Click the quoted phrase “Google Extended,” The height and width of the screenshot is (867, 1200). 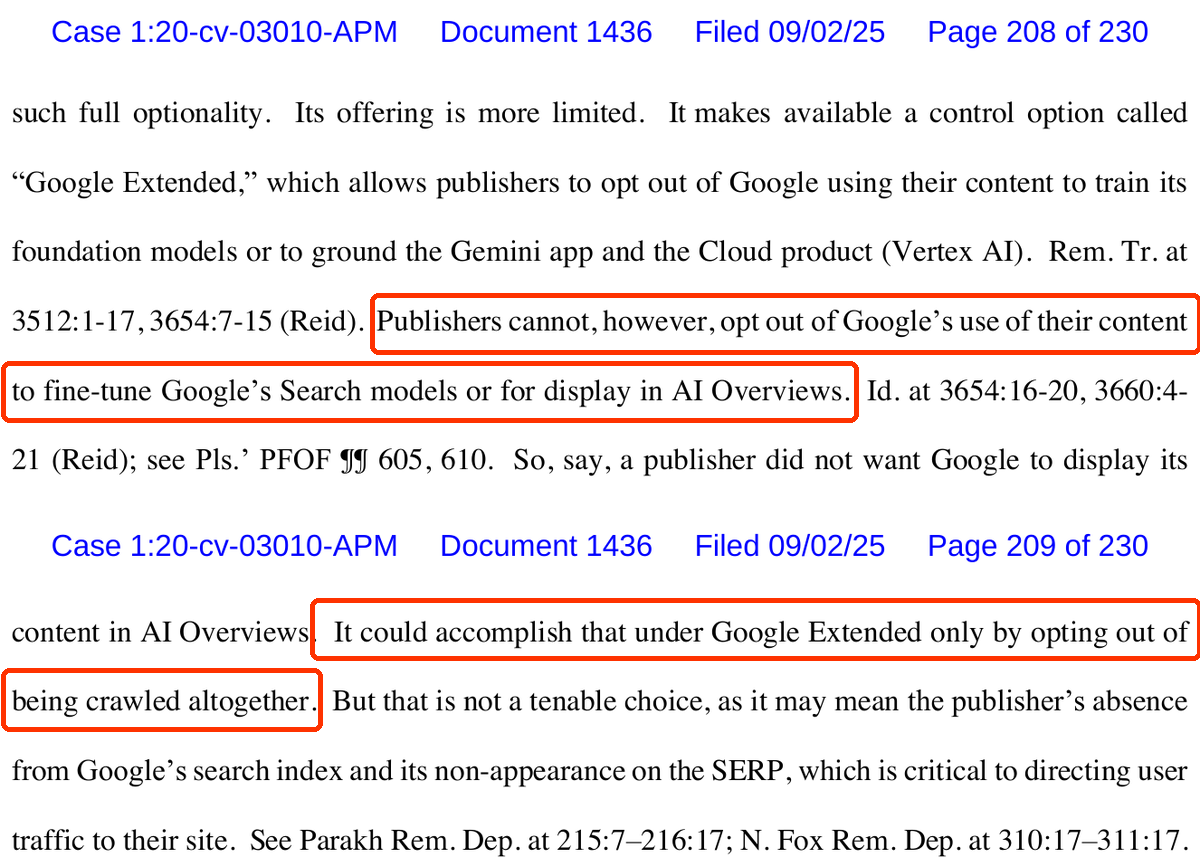coord(135,183)
